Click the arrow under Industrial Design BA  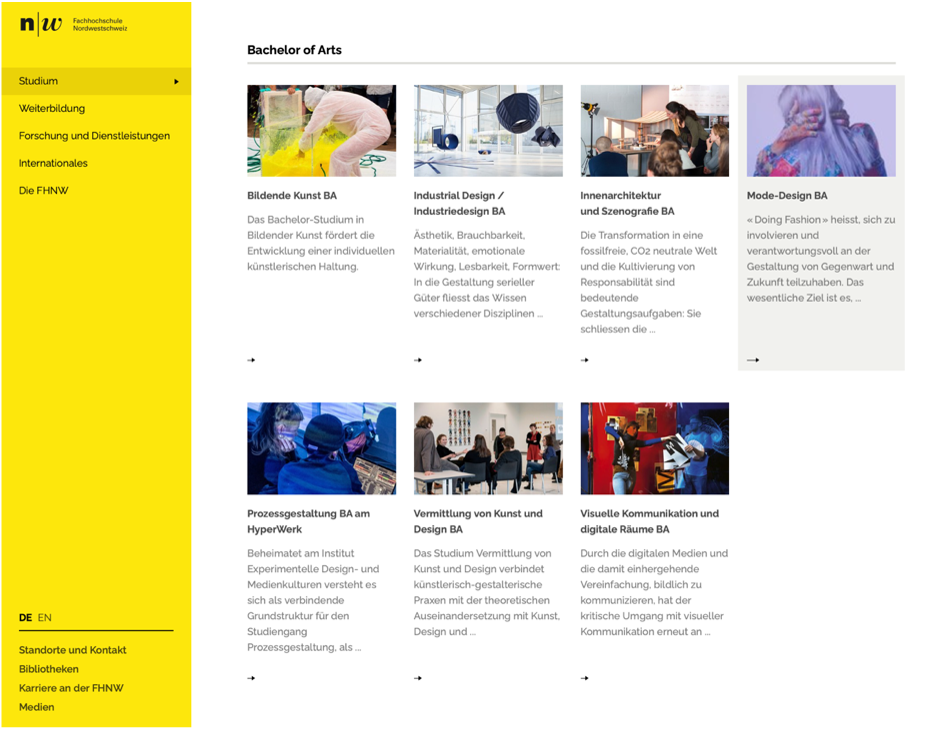click(418, 360)
